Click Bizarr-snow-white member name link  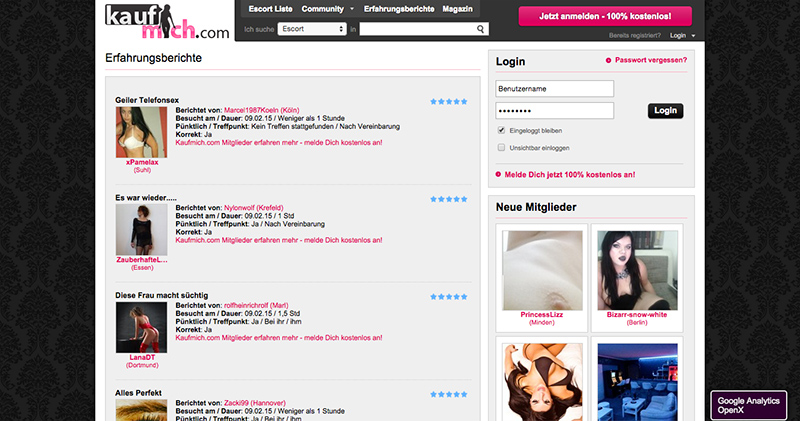637,314
